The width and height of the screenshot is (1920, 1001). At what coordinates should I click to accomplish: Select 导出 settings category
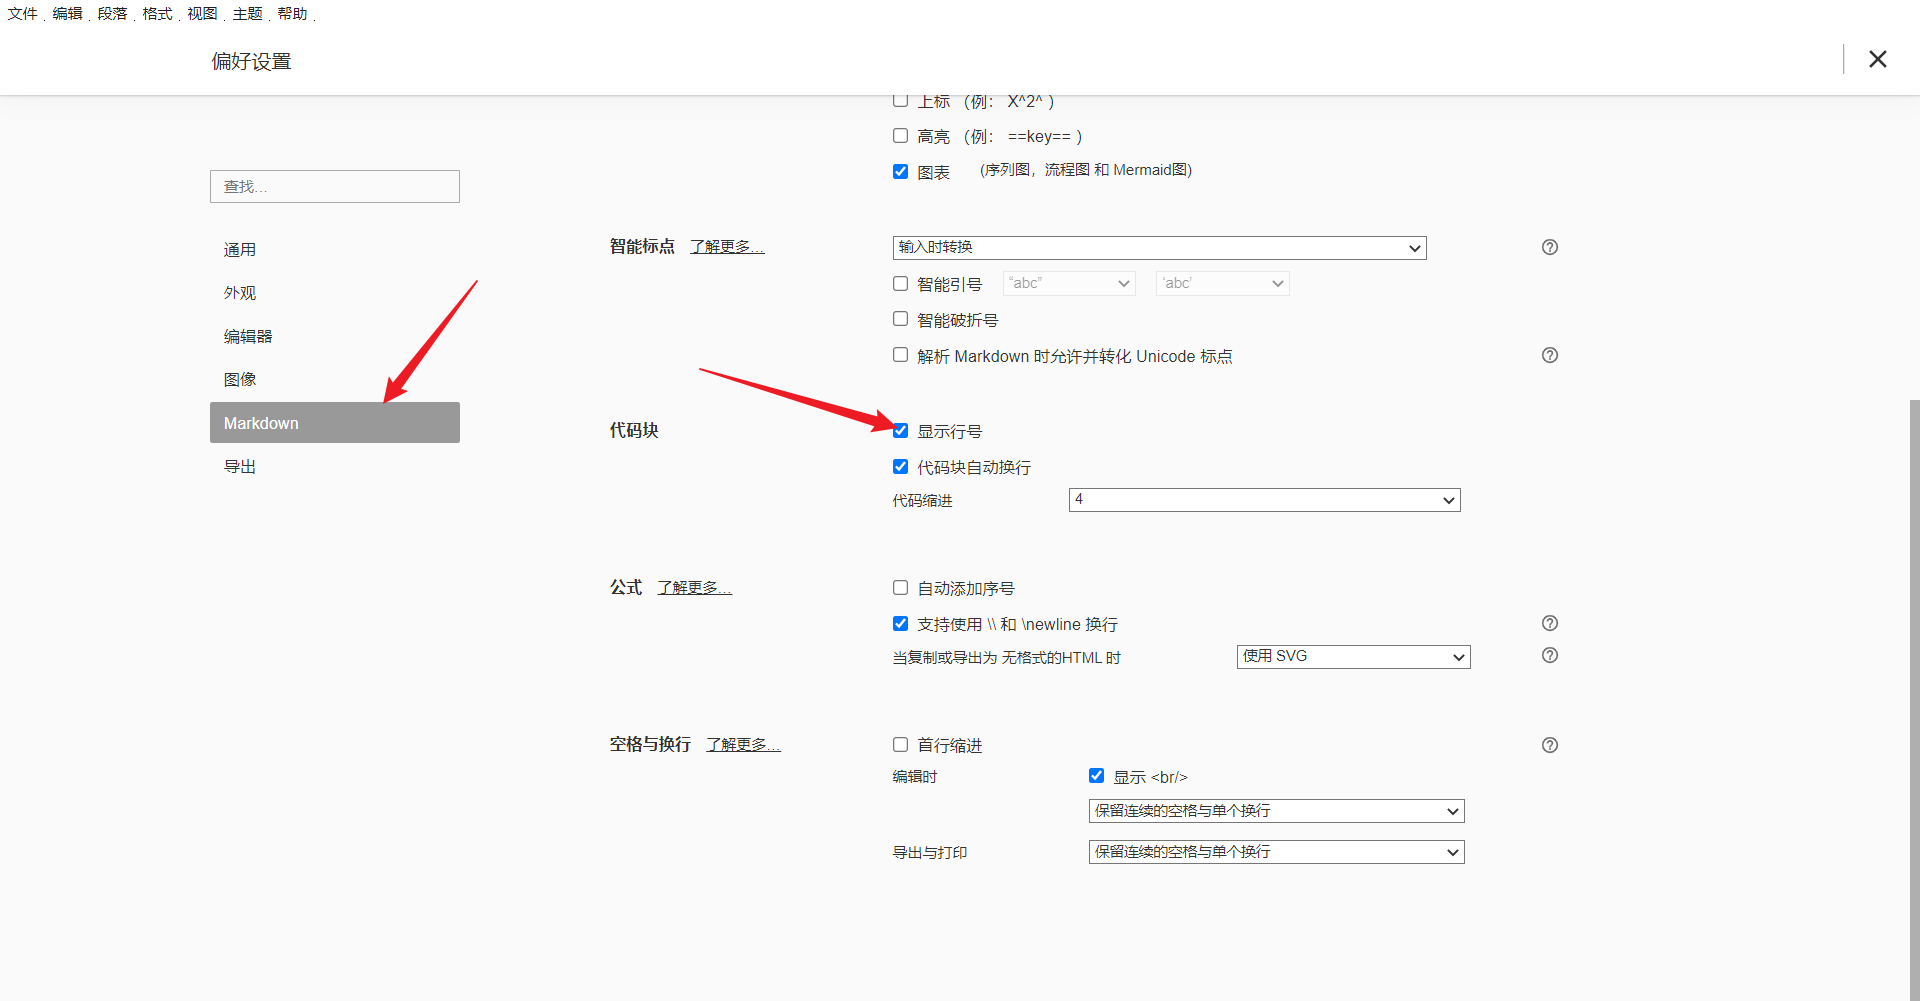pyautogui.click(x=335, y=467)
